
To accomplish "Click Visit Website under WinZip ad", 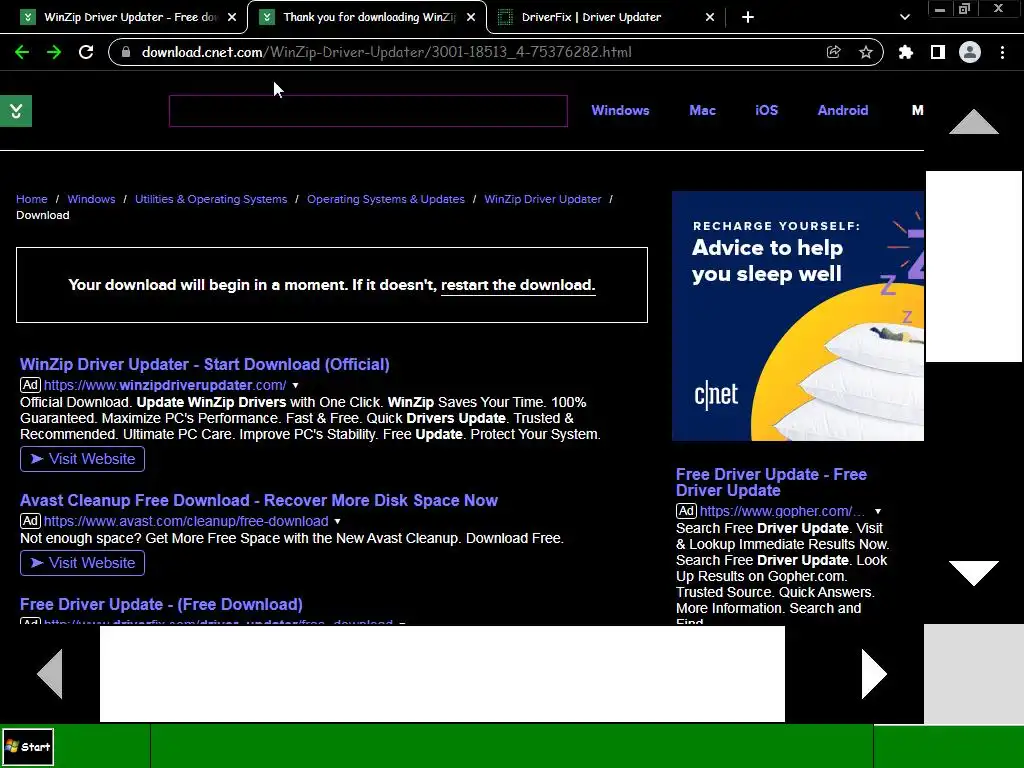I will click(x=82, y=459).
